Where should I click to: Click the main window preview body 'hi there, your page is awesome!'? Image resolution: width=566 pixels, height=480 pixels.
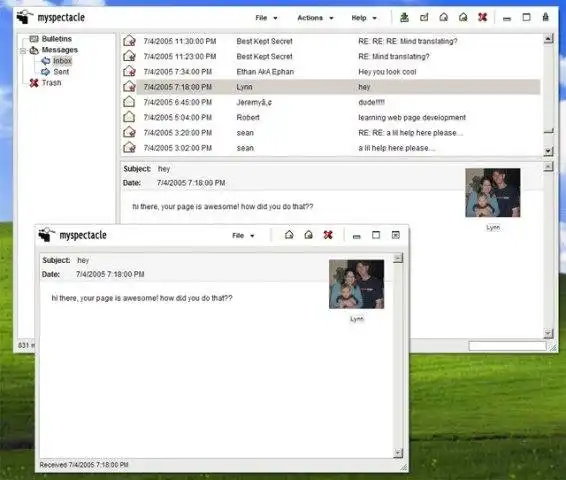point(223,206)
